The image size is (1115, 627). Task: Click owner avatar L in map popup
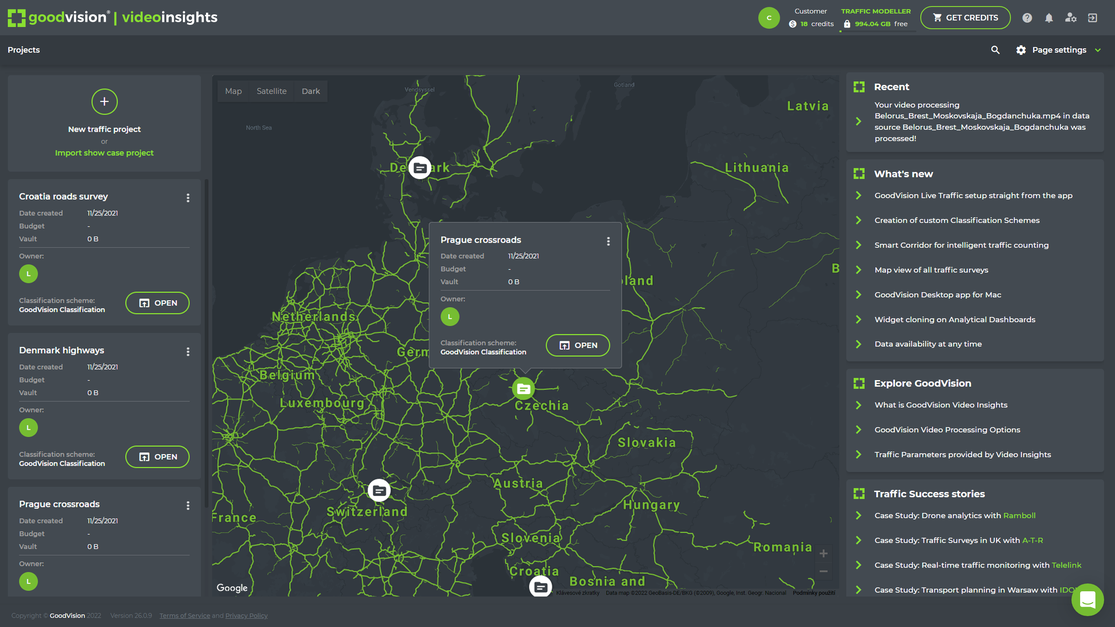pos(450,316)
